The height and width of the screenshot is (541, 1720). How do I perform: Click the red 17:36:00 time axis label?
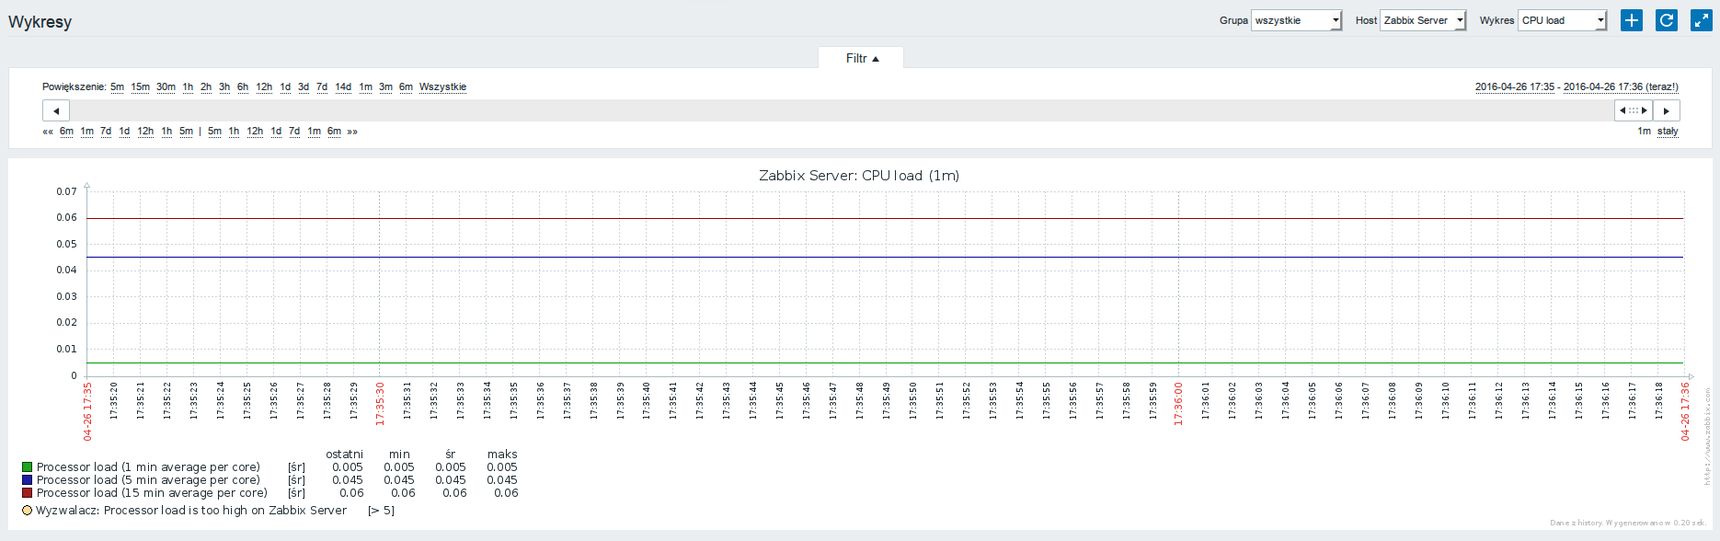(x=1179, y=404)
